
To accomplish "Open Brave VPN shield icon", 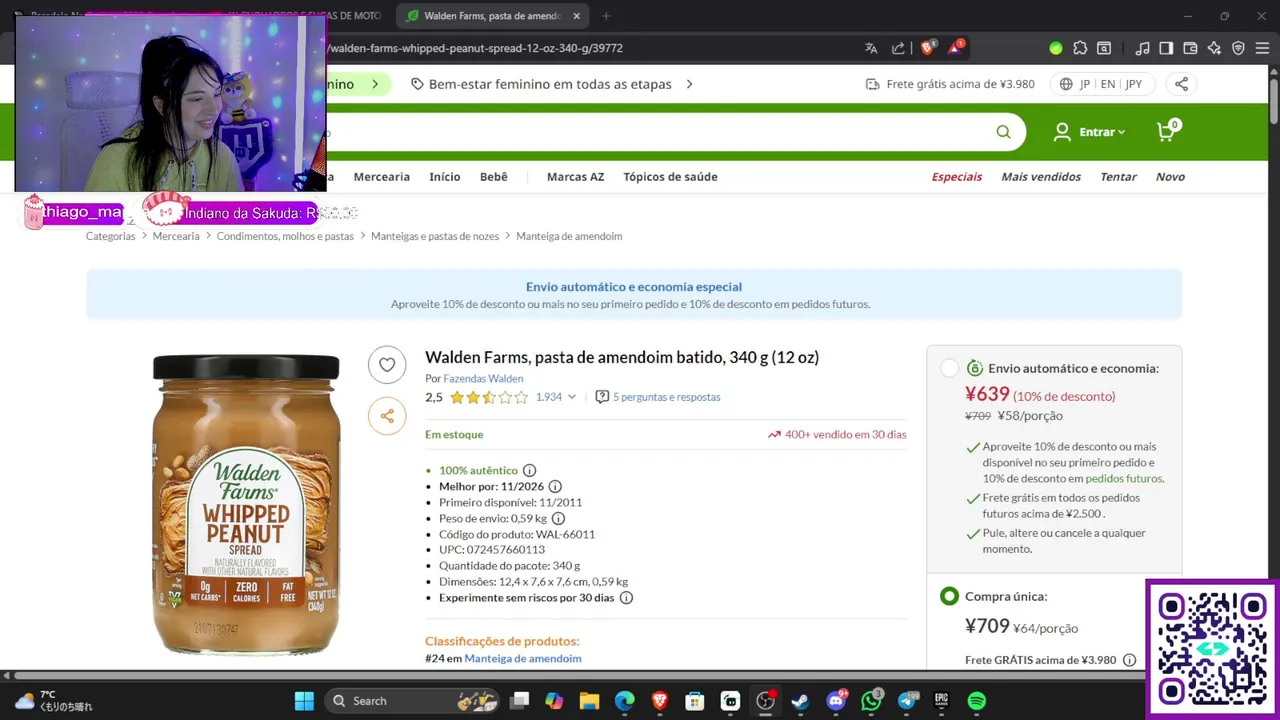I will point(1238,48).
